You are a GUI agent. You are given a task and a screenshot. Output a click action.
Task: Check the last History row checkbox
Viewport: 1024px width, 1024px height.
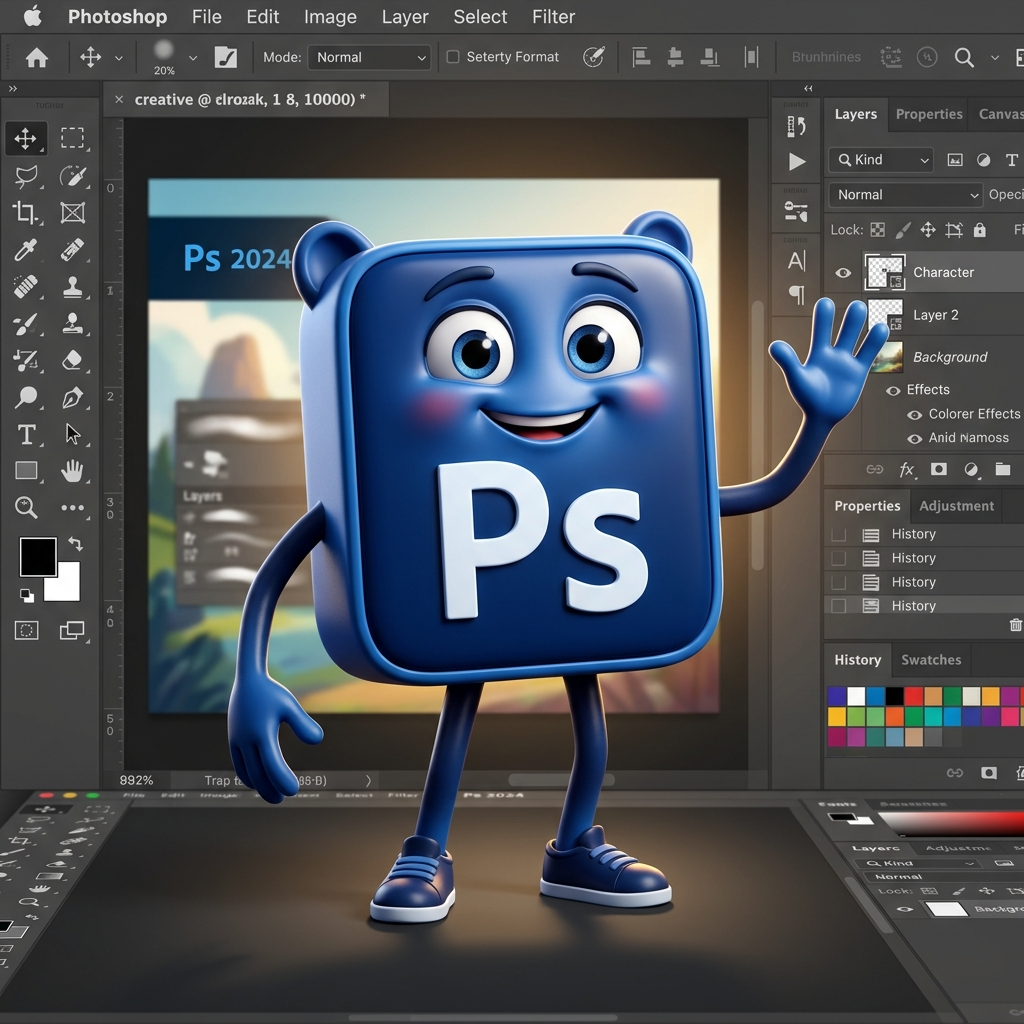click(x=839, y=606)
